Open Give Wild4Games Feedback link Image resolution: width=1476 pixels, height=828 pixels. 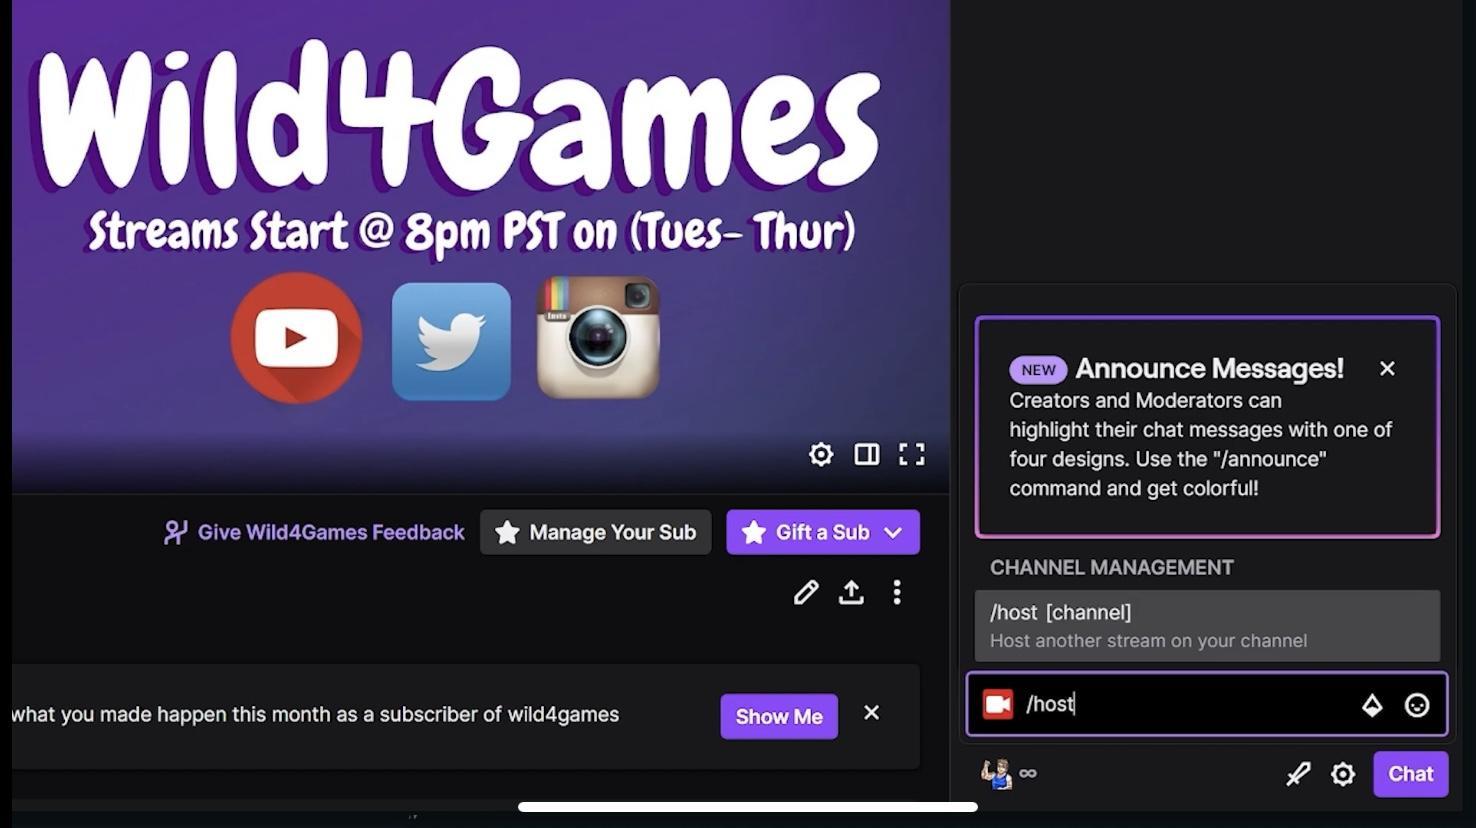coord(314,532)
